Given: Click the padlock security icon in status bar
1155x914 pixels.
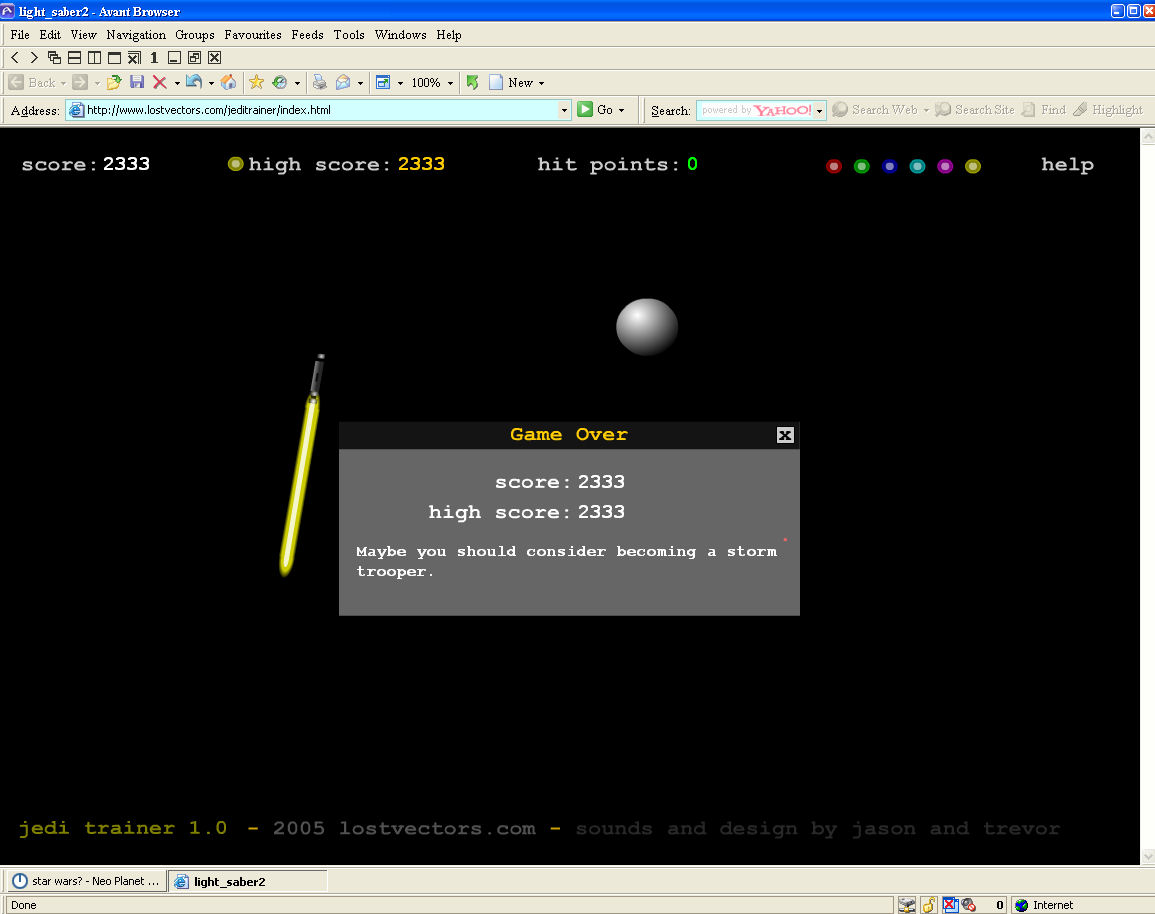Looking at the screenshot, I should click(x=929, y=905).
